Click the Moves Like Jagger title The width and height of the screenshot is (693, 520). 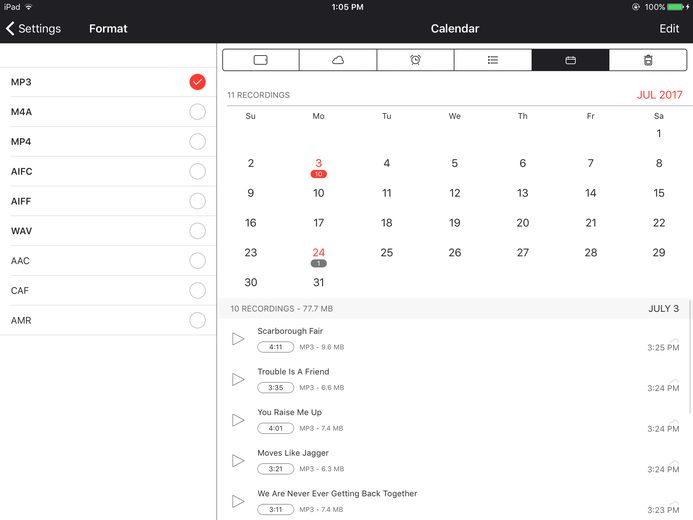pyautogui.click(x=293, y=453)
